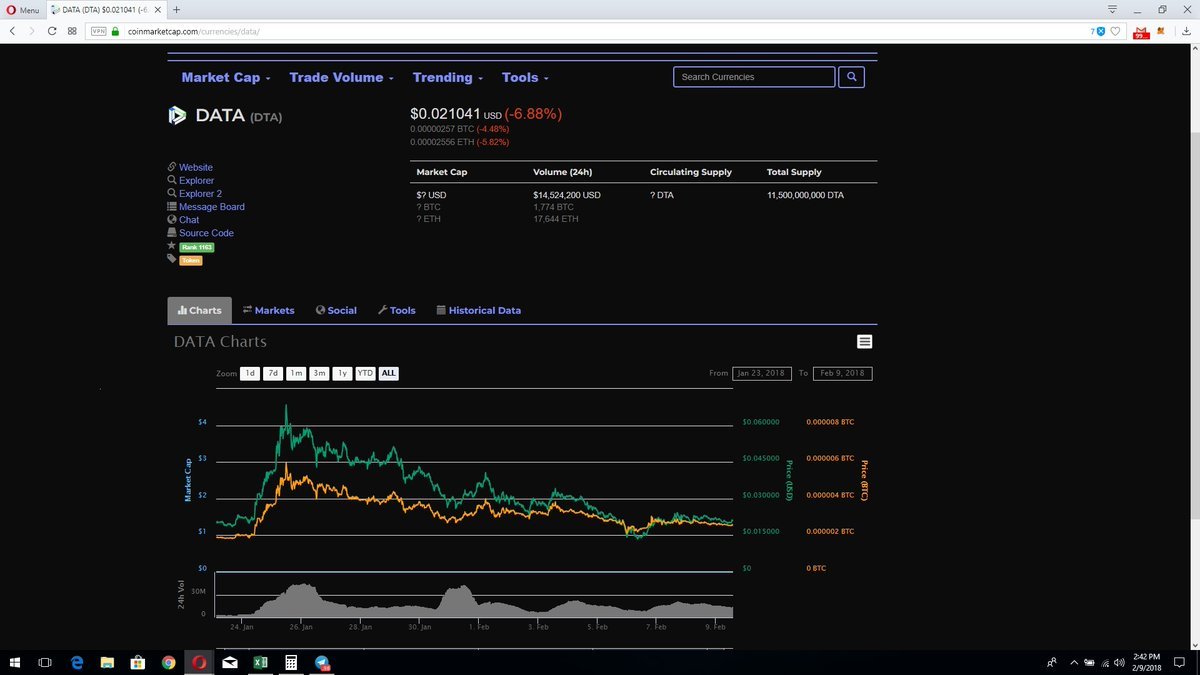Open the Mail app from taskbar
The height and width of the screenshot is (675, 1200).
230,662
